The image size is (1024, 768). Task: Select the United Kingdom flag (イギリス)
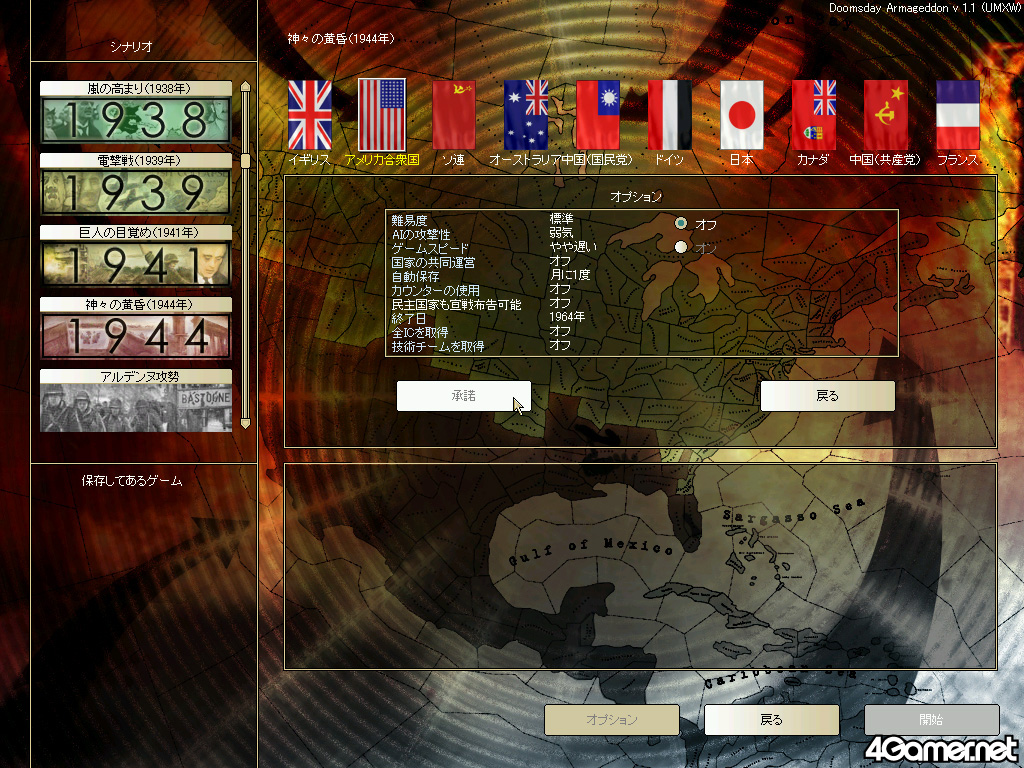(310, 116)
